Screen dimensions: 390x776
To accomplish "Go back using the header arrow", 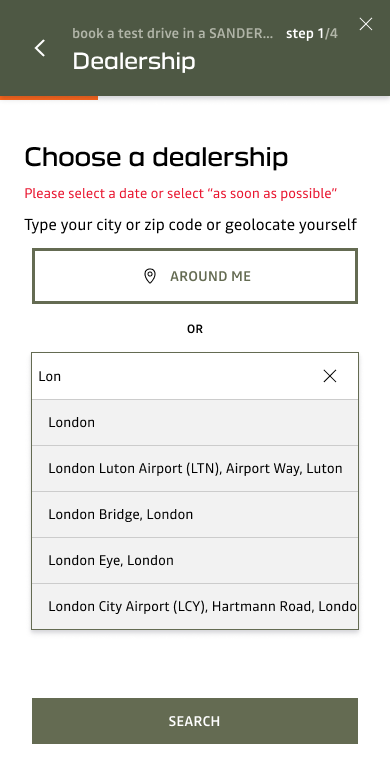I will click(40, 48).
